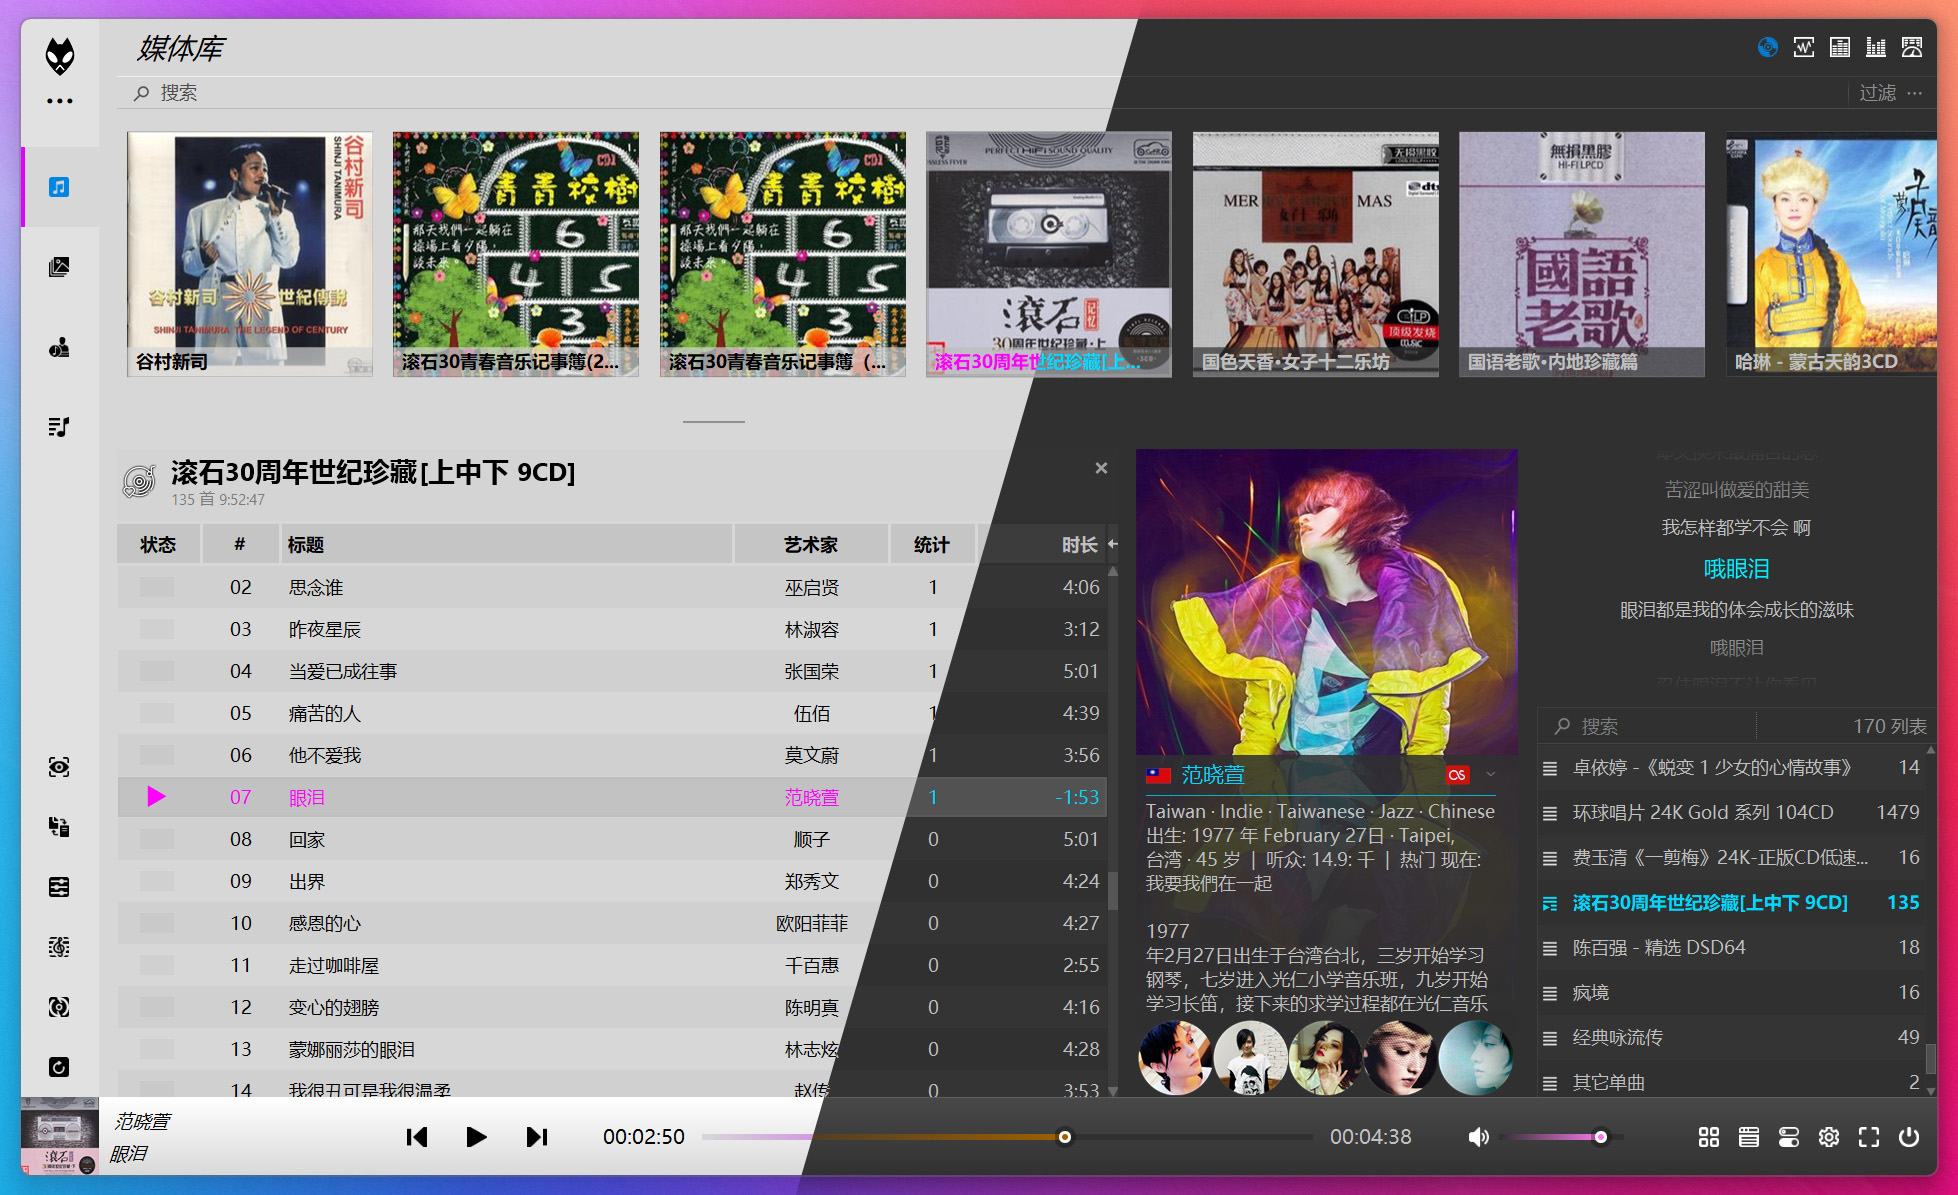Click artist 张国荣 in track list
This screenshot has width=1958, height=1195.
click(x=811, y=671)
